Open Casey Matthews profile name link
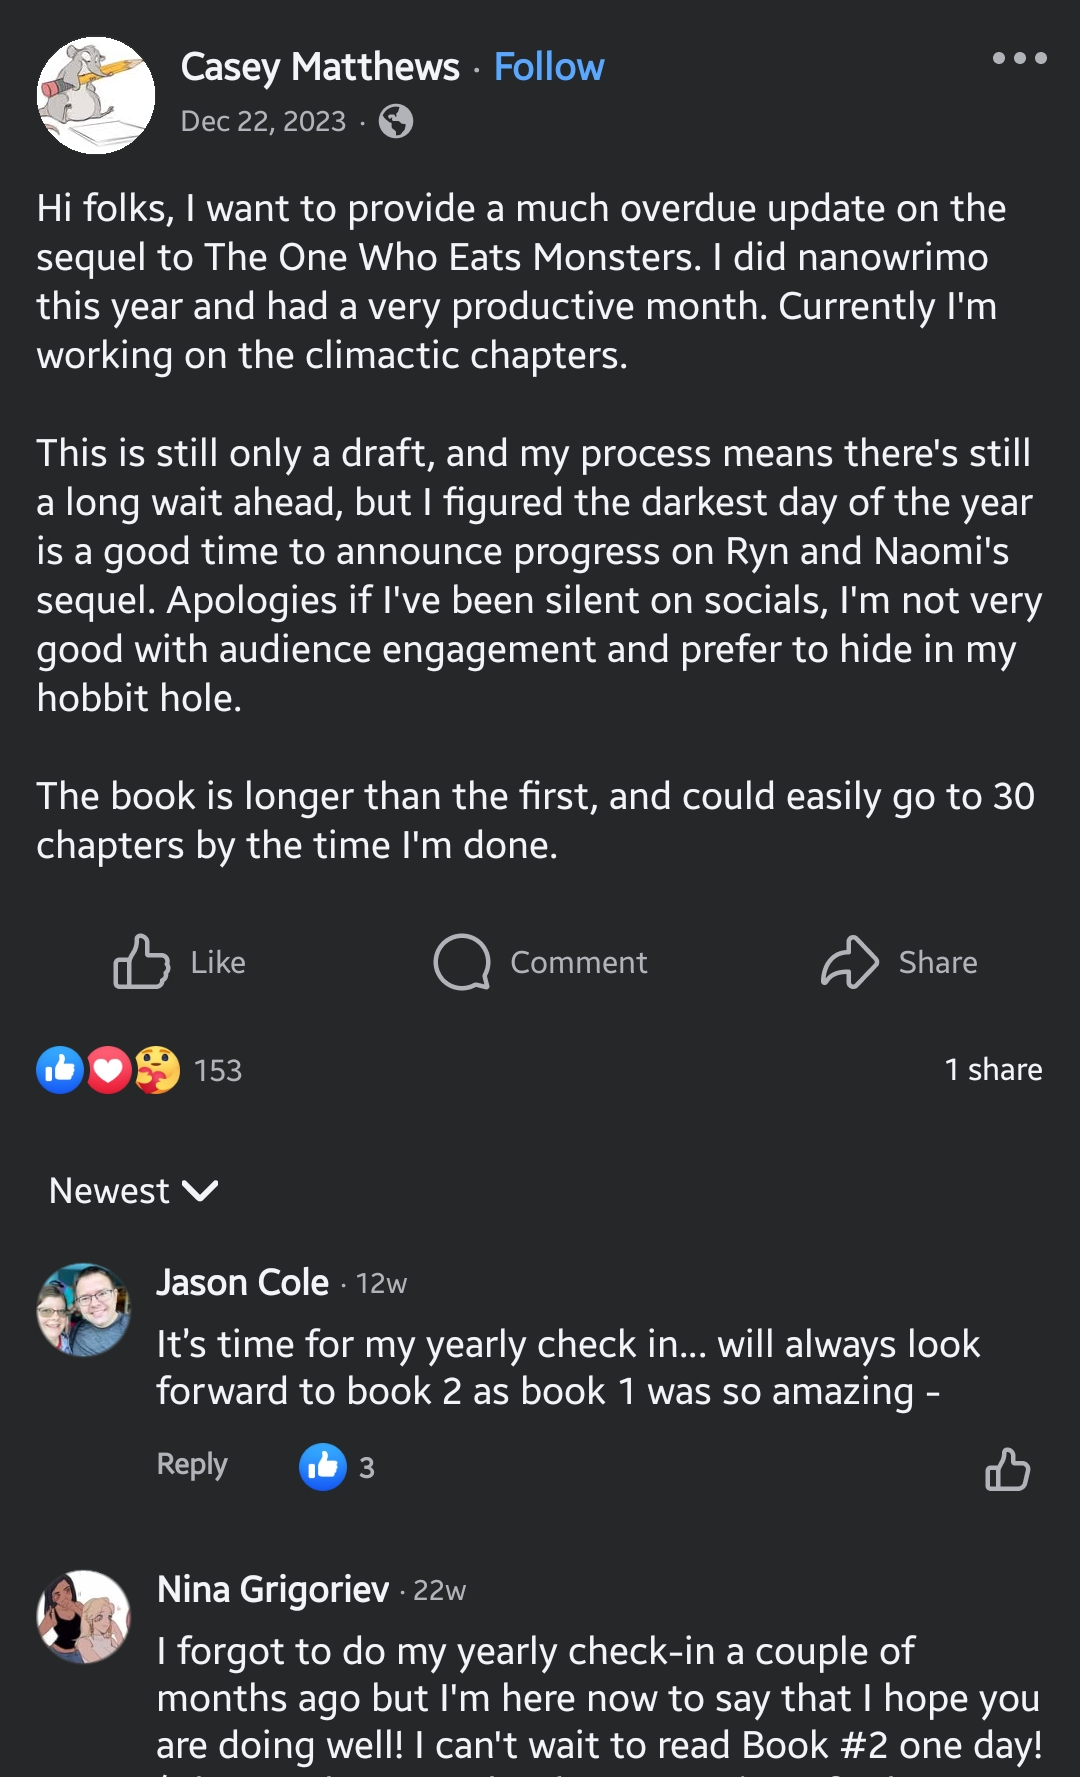Image resolution: width=1080 pixels, height=1777 pixels. point(320,67)
